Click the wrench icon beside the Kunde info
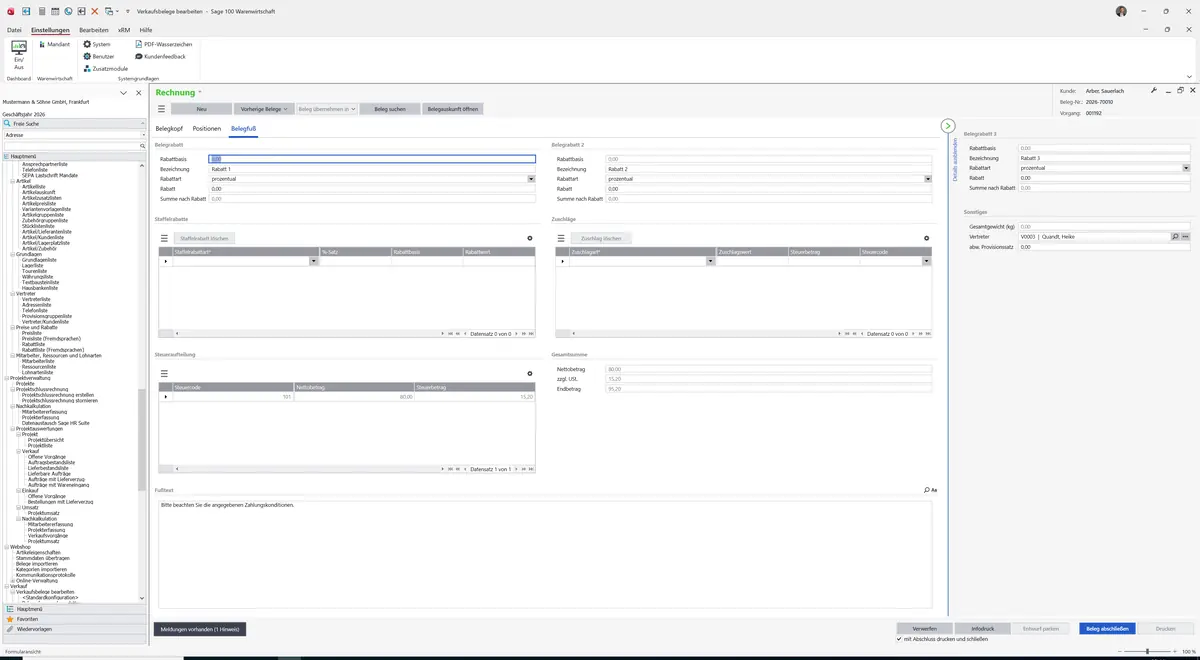Image resolution: width=1200 pixels, height=660 pixels. (1154, 91)
